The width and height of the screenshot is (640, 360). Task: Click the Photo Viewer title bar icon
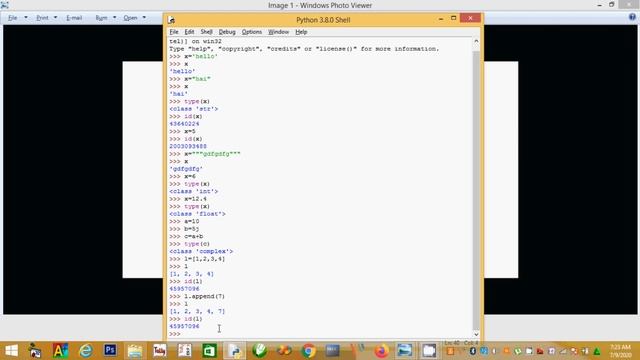click(x=5, y=5)
